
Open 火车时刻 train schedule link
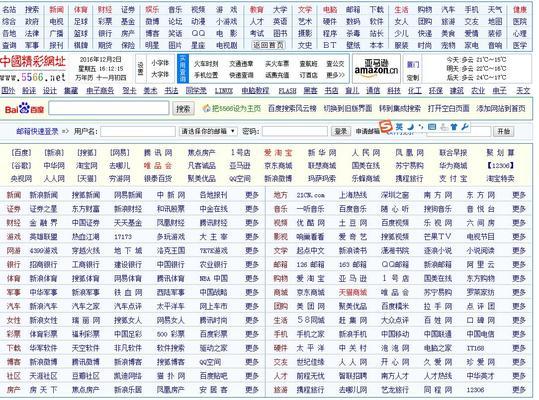point(206,64)
